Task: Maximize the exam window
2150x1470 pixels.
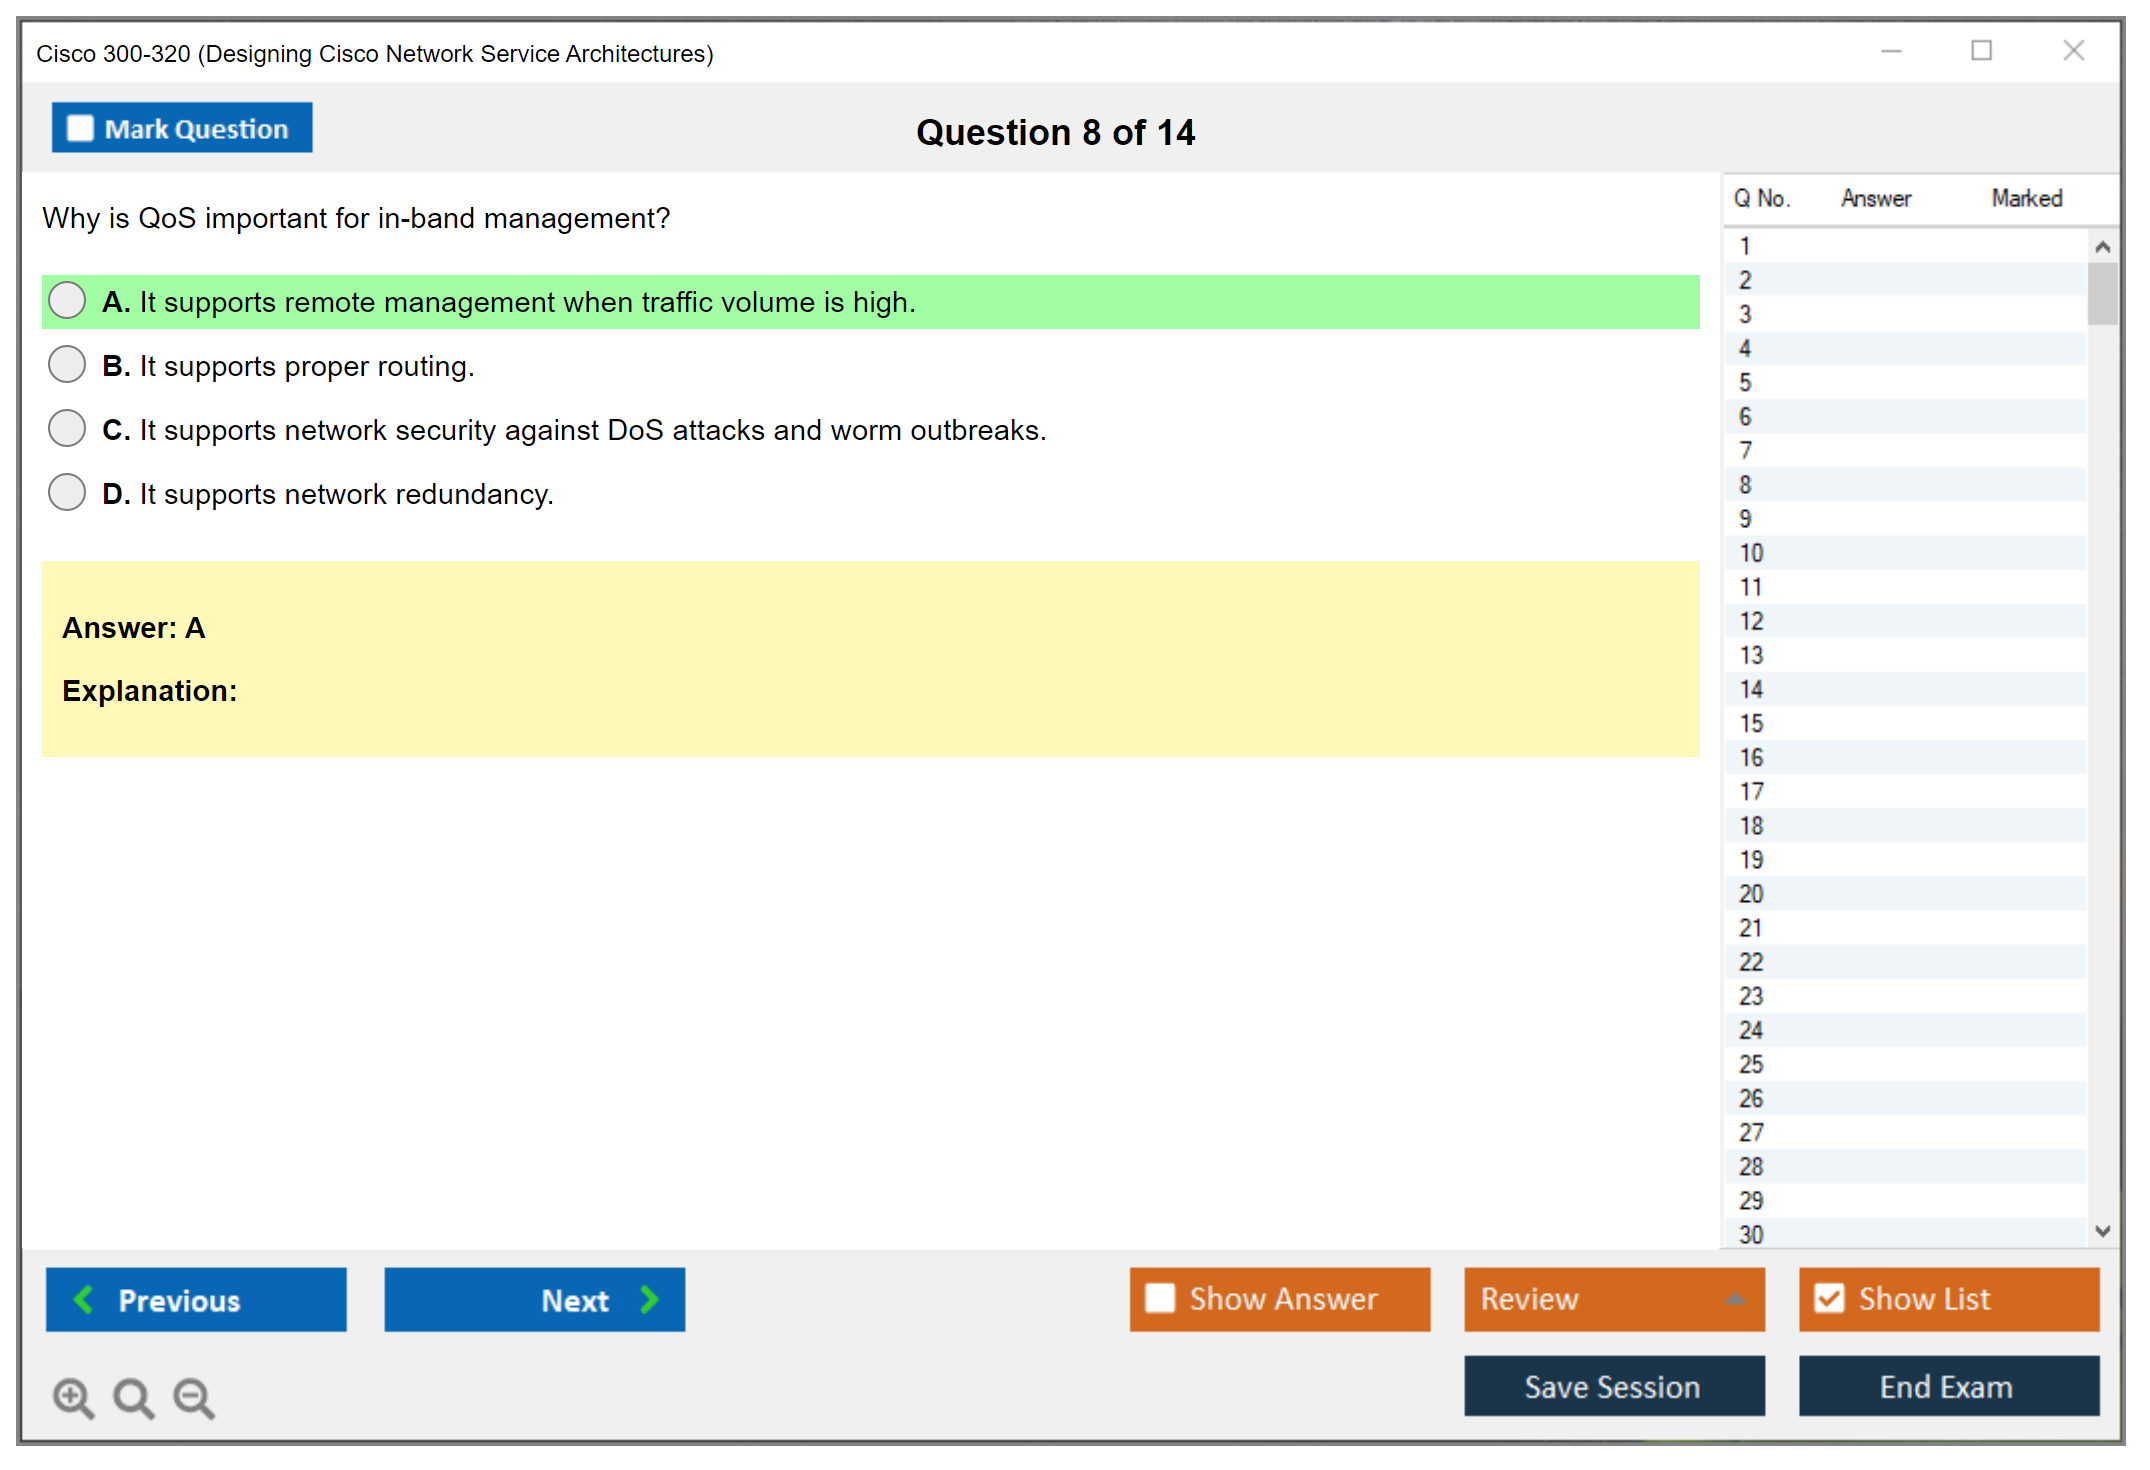Action: click(x=1981, y=51)
